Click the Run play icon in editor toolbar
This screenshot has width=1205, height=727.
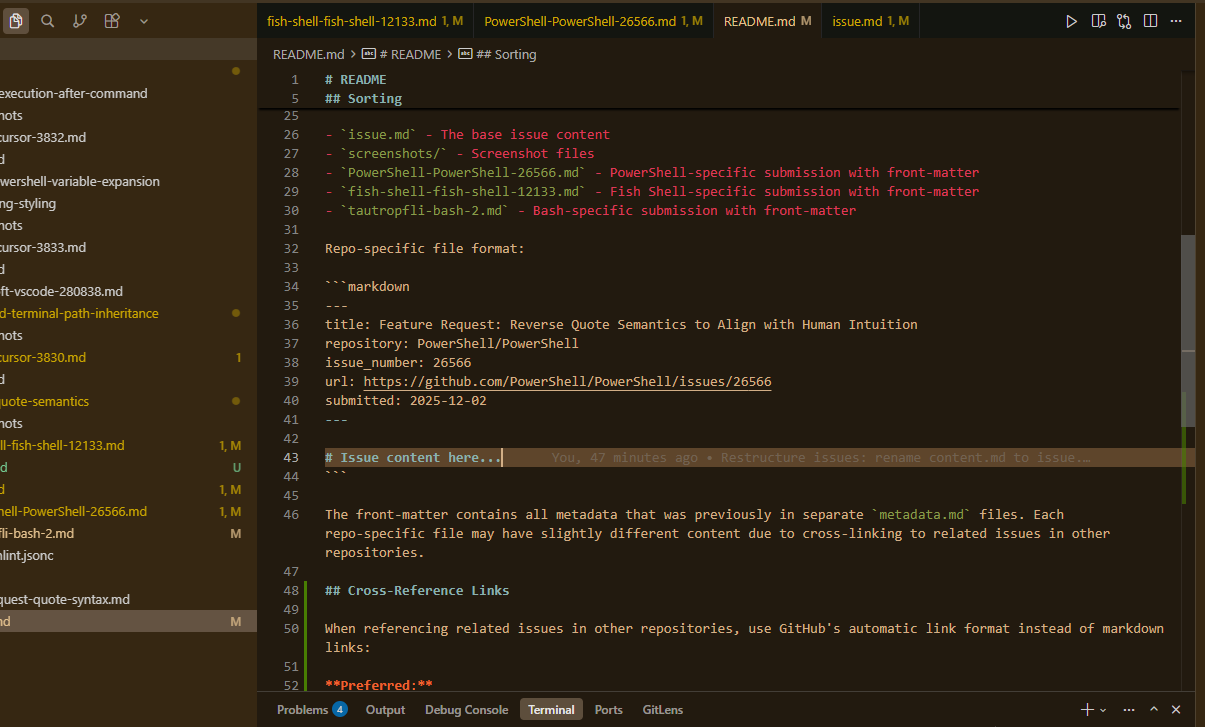point(1071,20)
